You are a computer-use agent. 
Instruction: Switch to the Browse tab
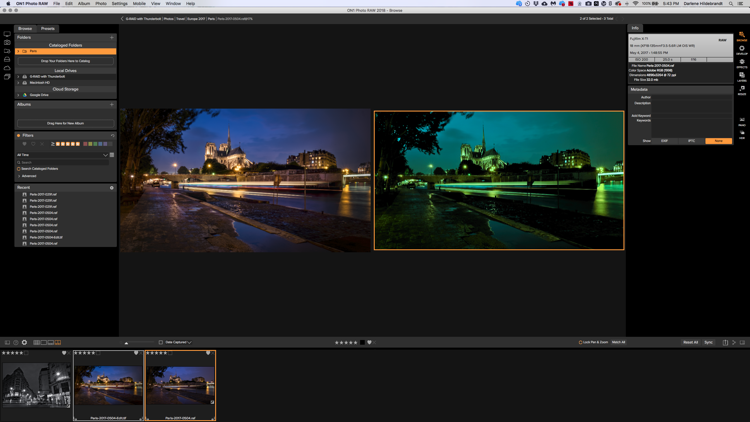point(25,29)
